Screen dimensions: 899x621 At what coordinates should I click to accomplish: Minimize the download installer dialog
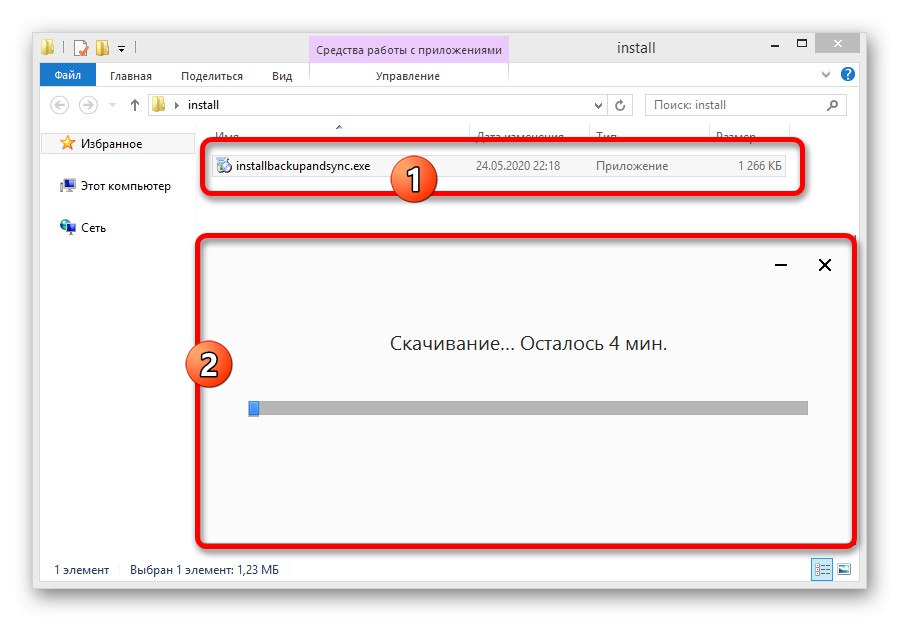click(781, 265)
